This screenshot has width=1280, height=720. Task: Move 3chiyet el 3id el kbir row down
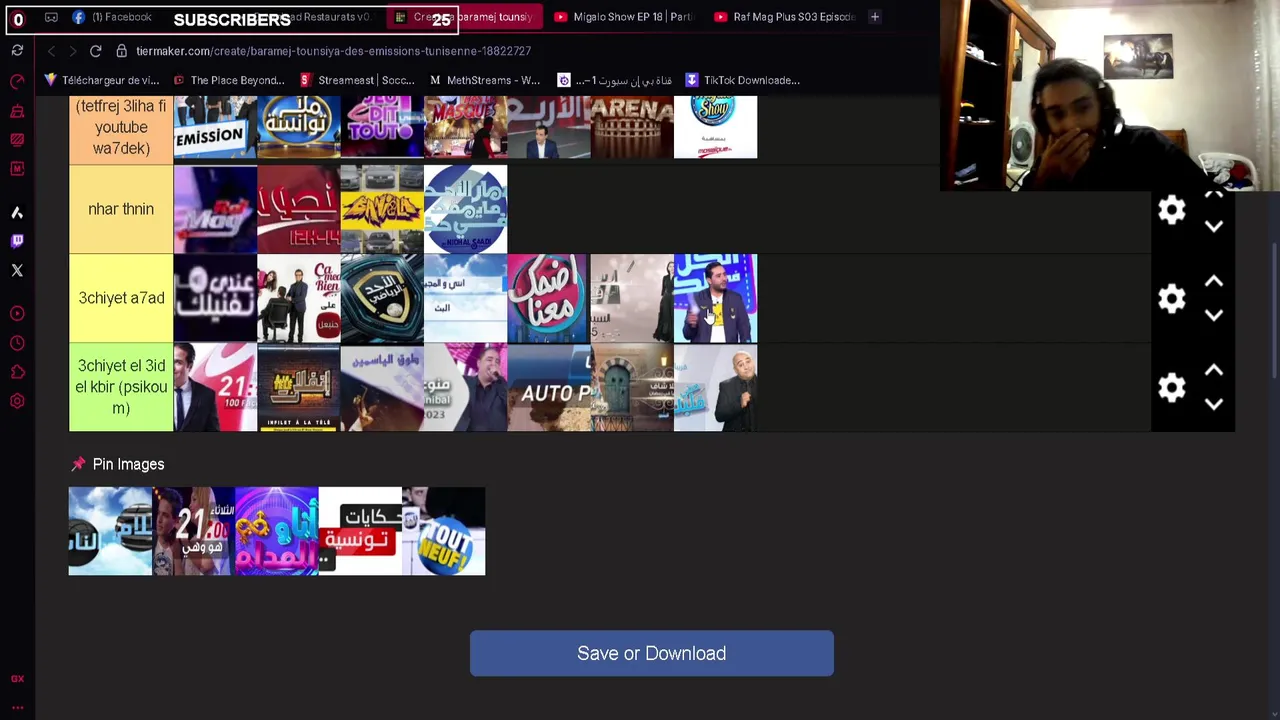coord(1214,405)
